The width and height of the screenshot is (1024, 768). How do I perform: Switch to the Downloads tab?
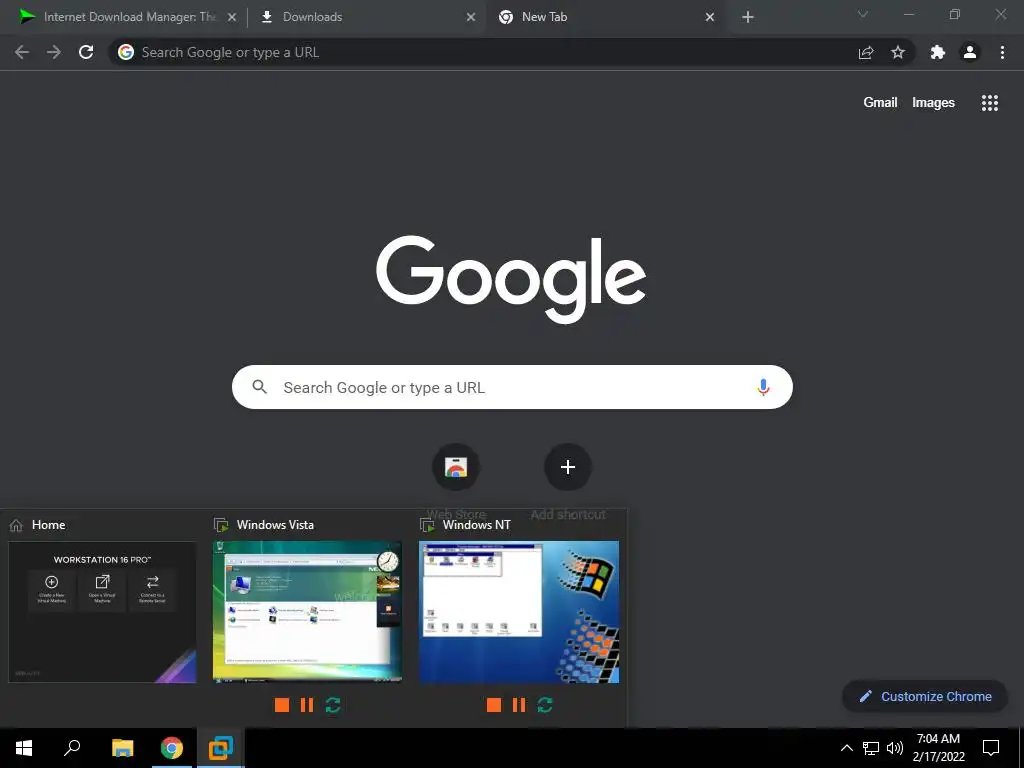366,17
